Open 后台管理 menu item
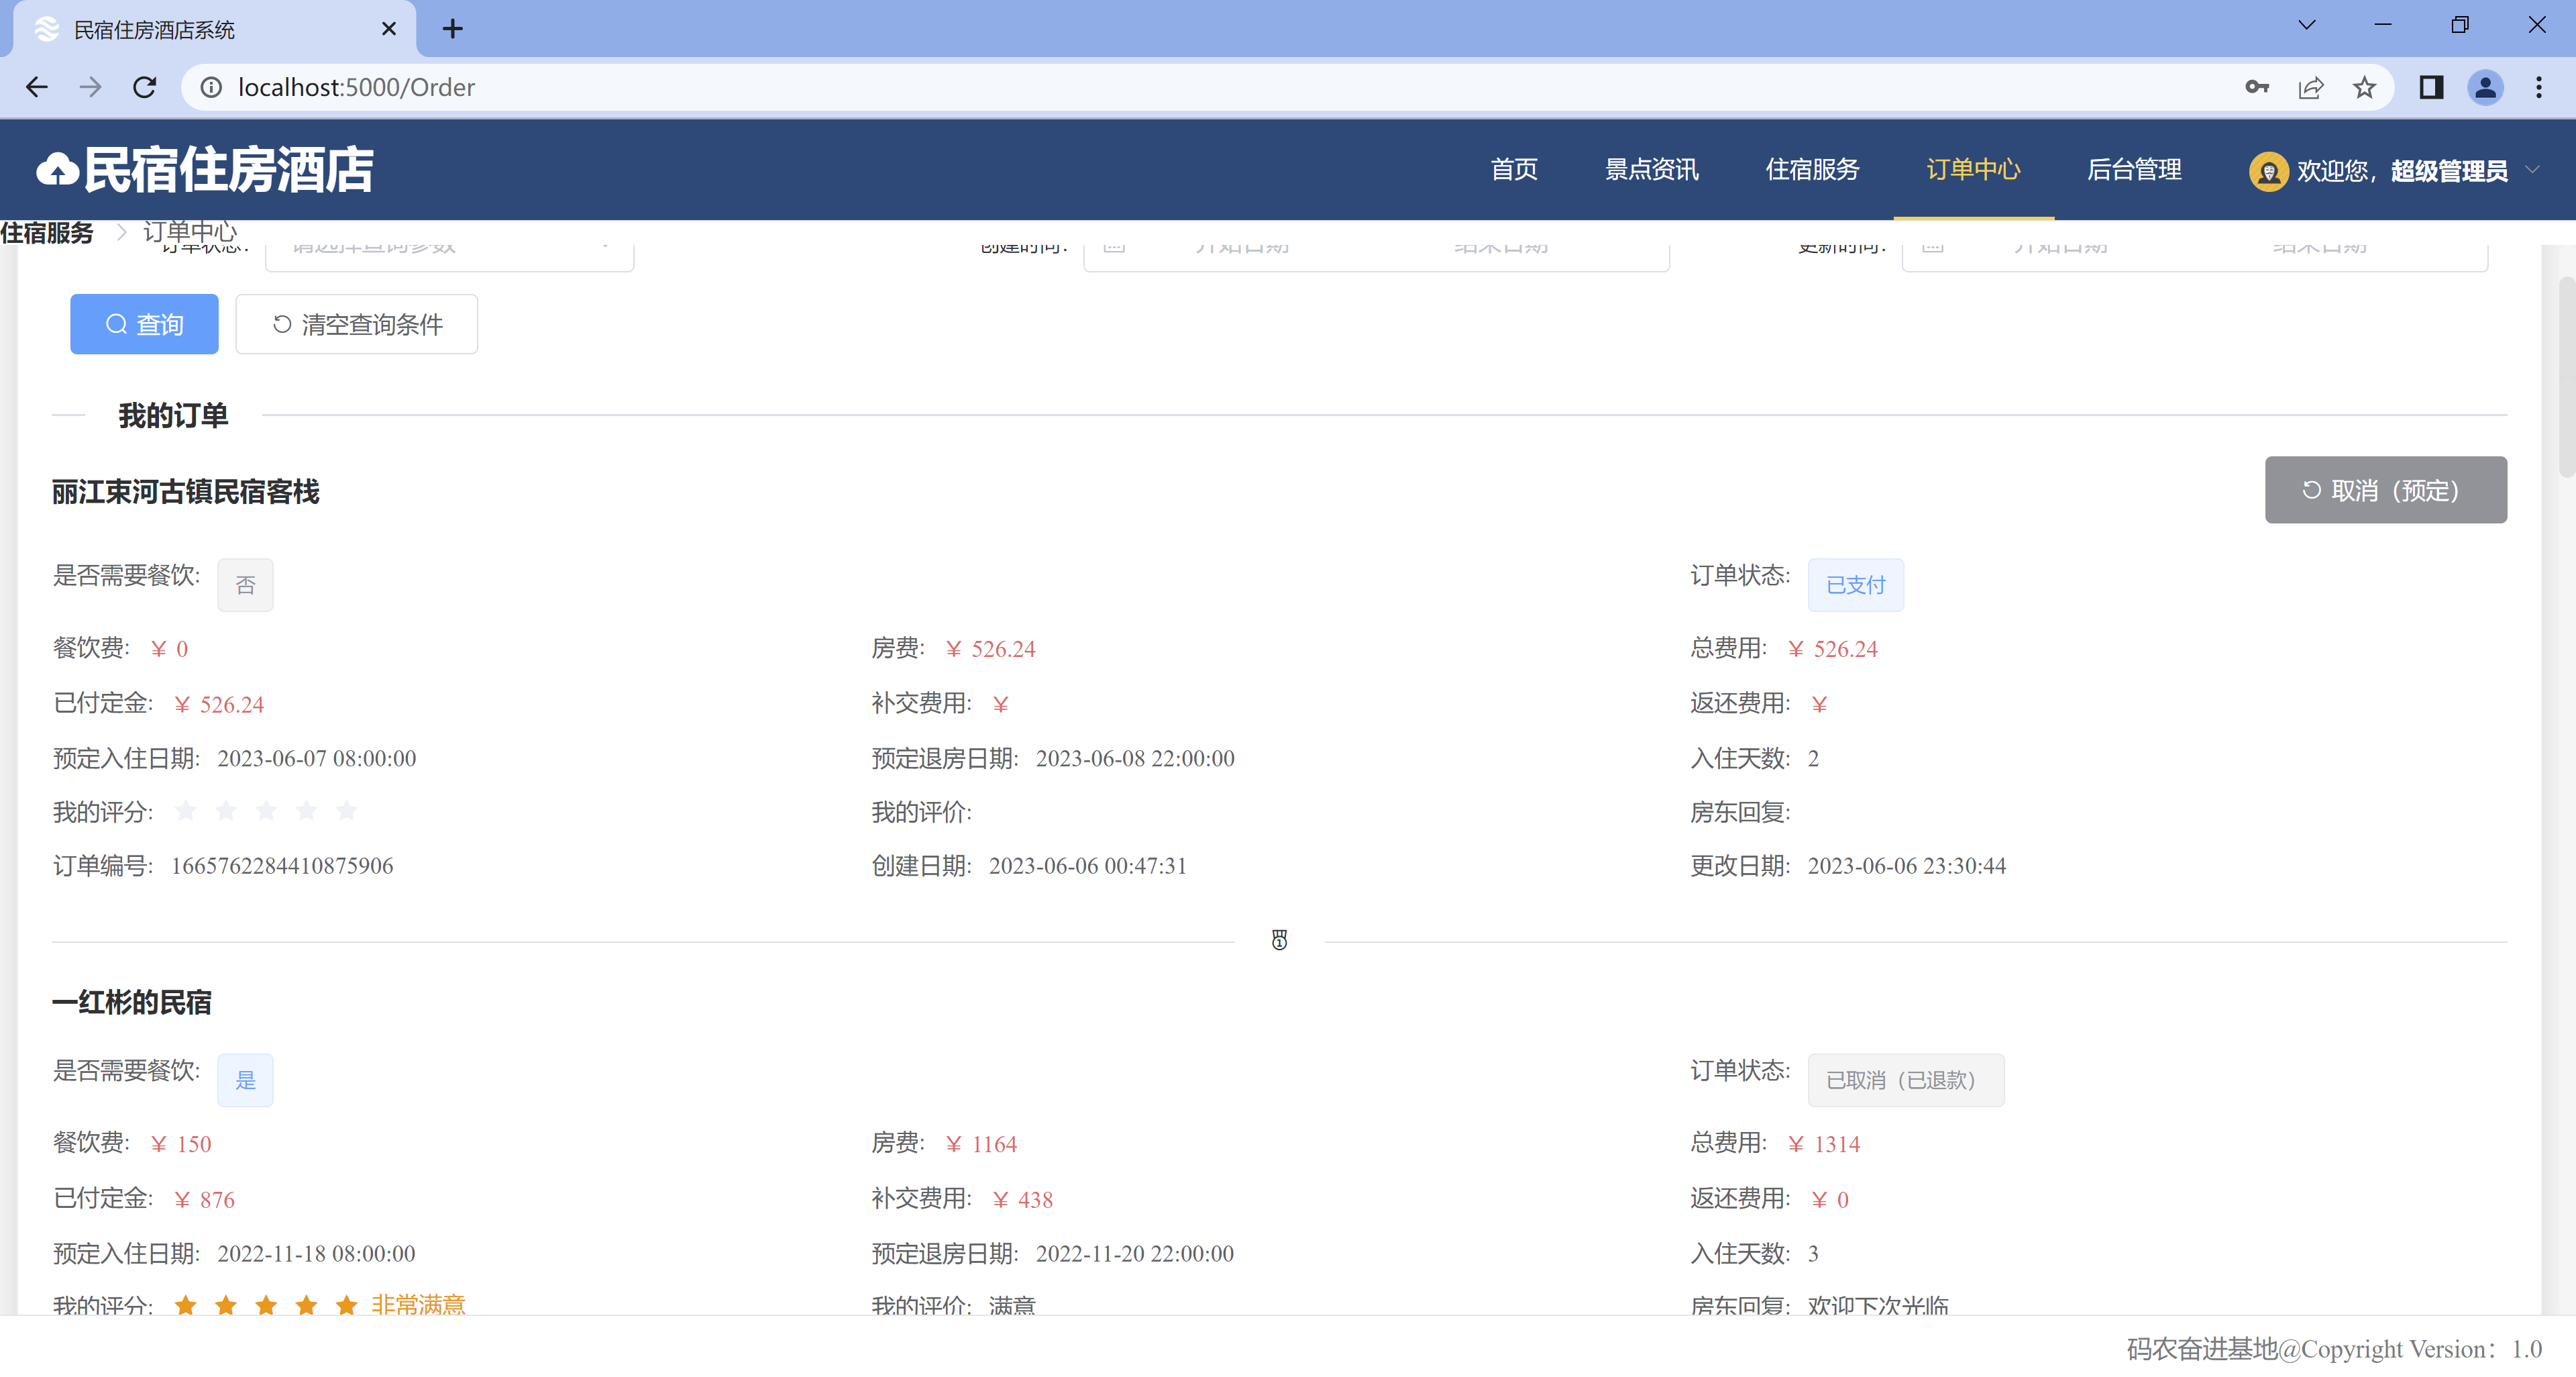Image resolution: width=2576 pixels, height=1377 pixels. point(2134,170)
